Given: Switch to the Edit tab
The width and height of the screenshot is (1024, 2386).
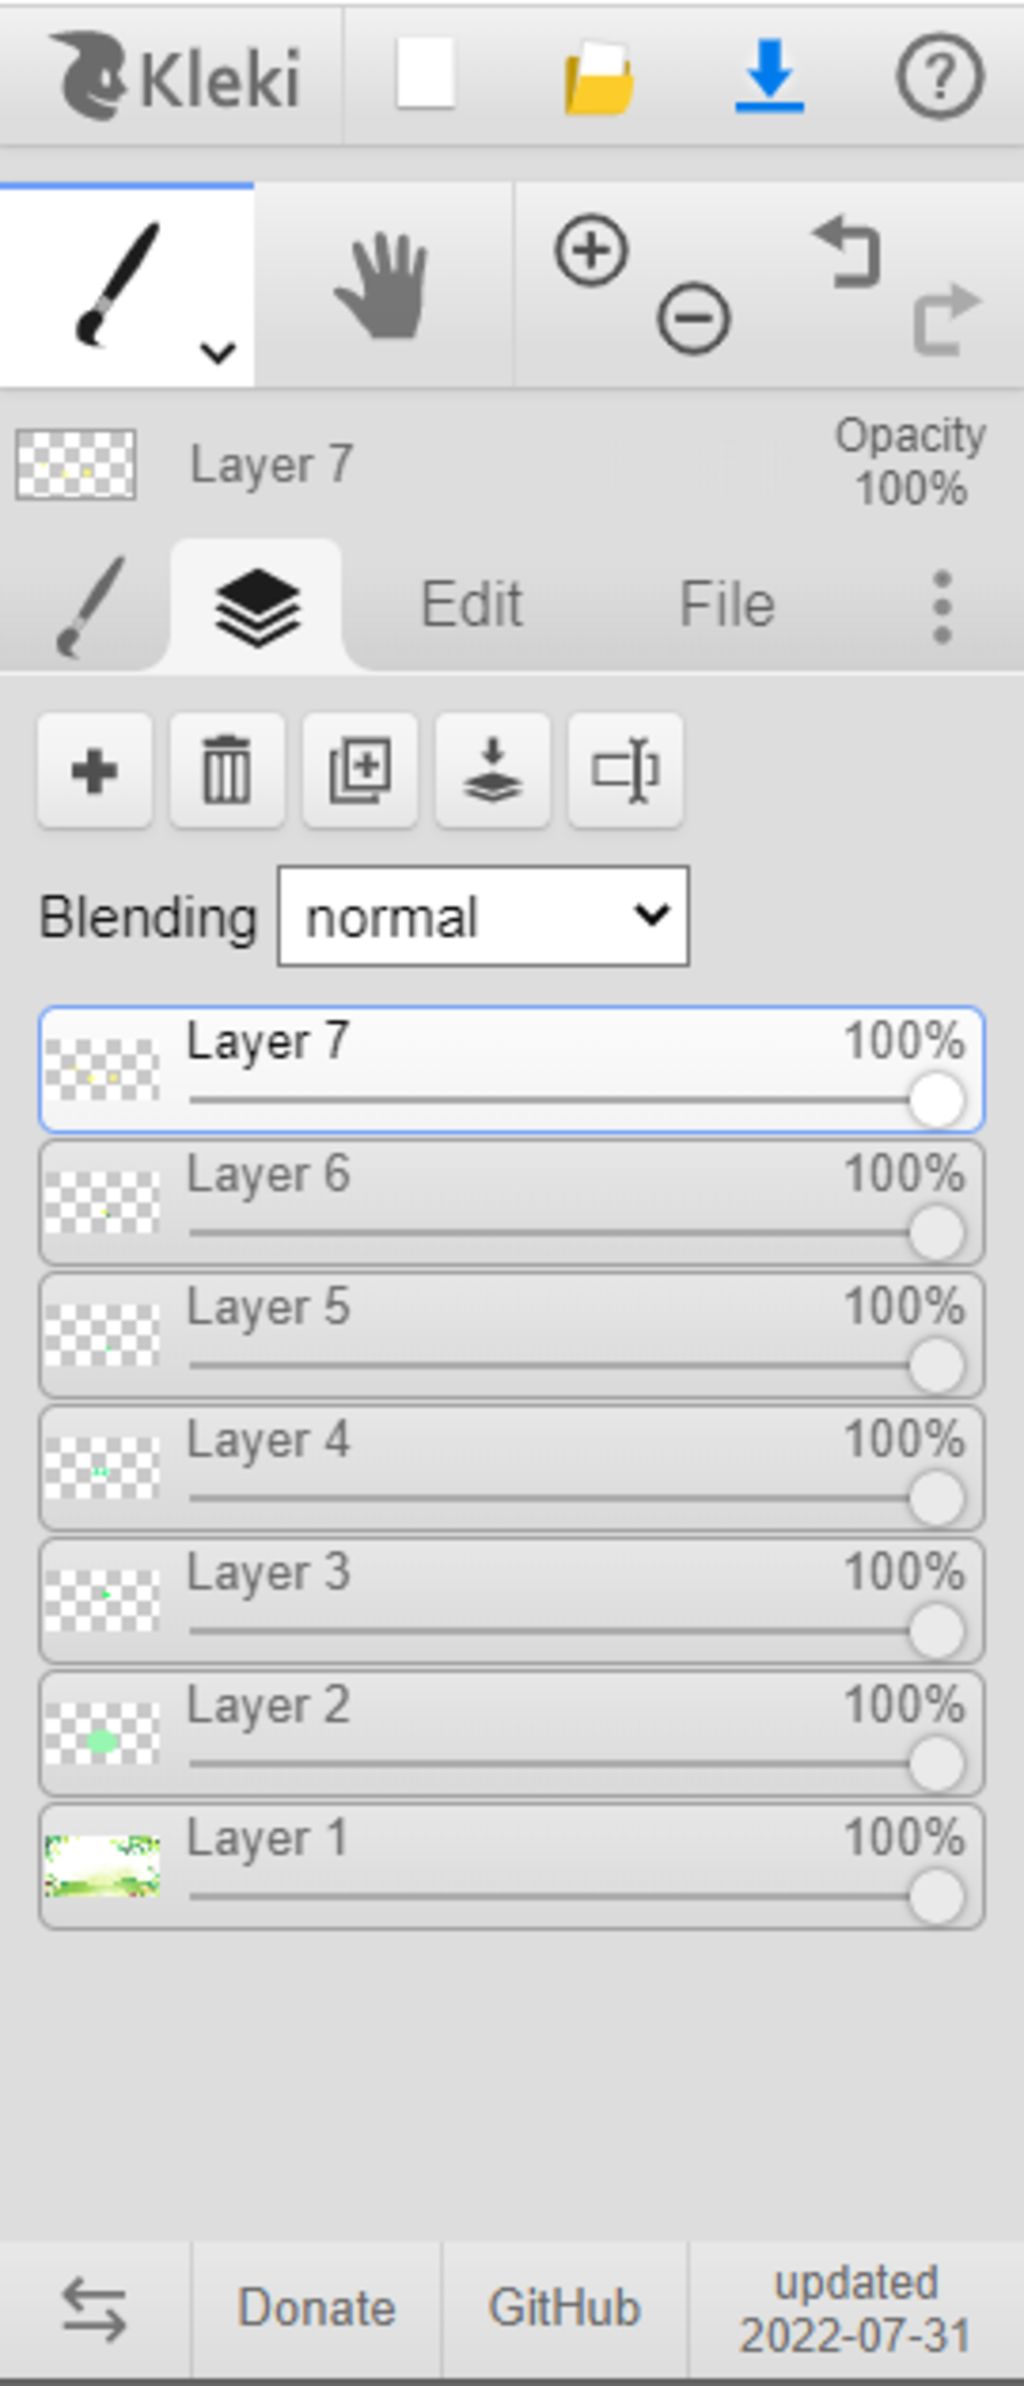Looking at the screenshot, I should 471,605.
